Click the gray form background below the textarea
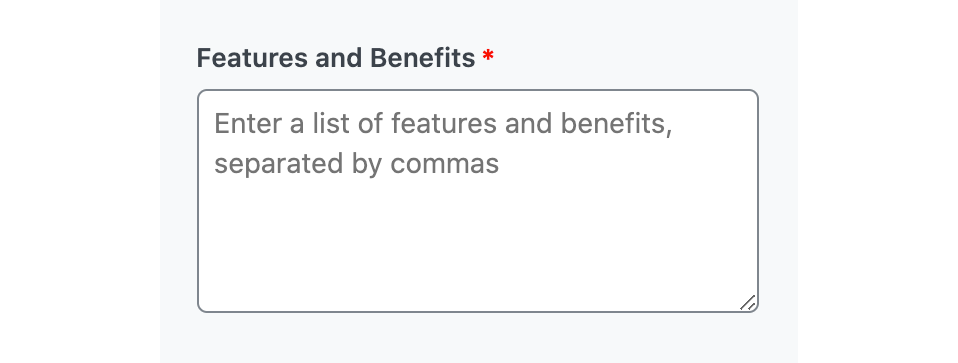The width and height of the screenshot is (958, 363). pos(478,339)
